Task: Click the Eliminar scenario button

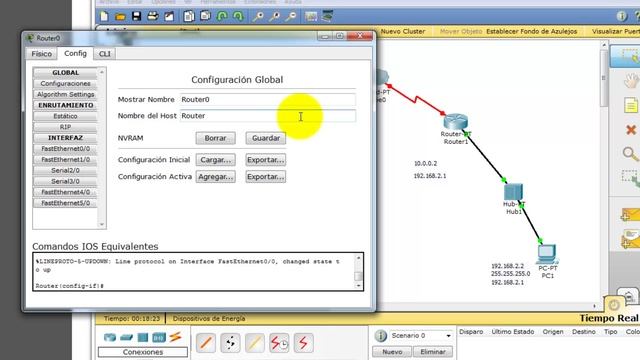Action: tap(433, 351)
